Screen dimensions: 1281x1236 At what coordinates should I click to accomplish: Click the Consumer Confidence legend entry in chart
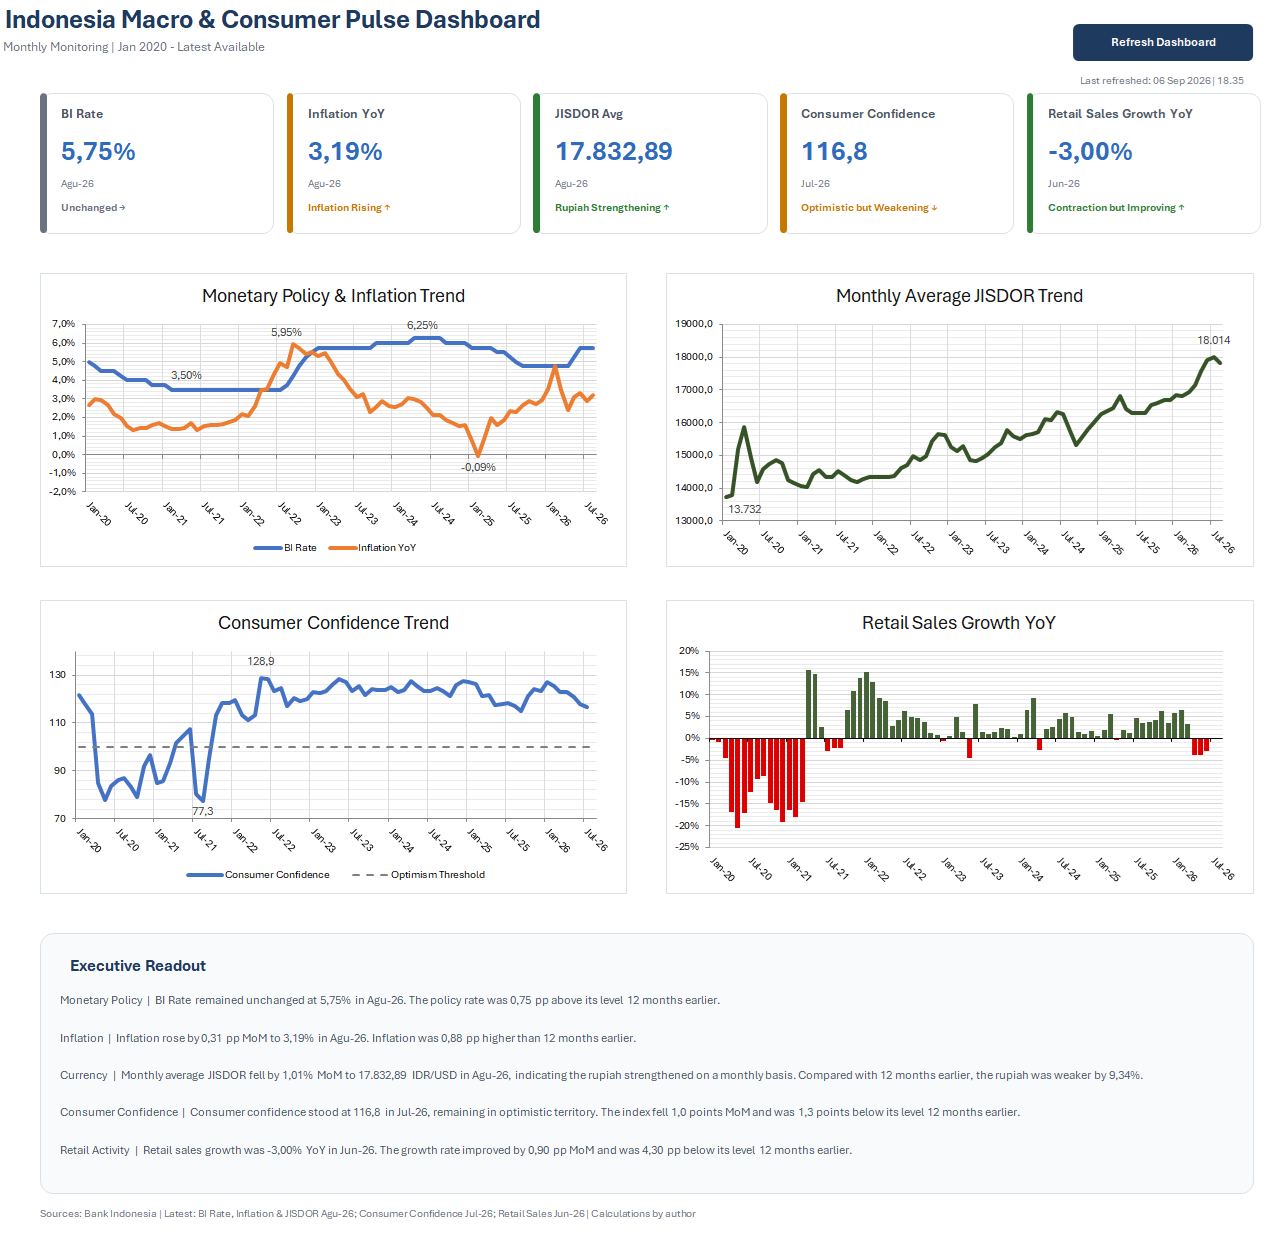[x=258, y=875]
